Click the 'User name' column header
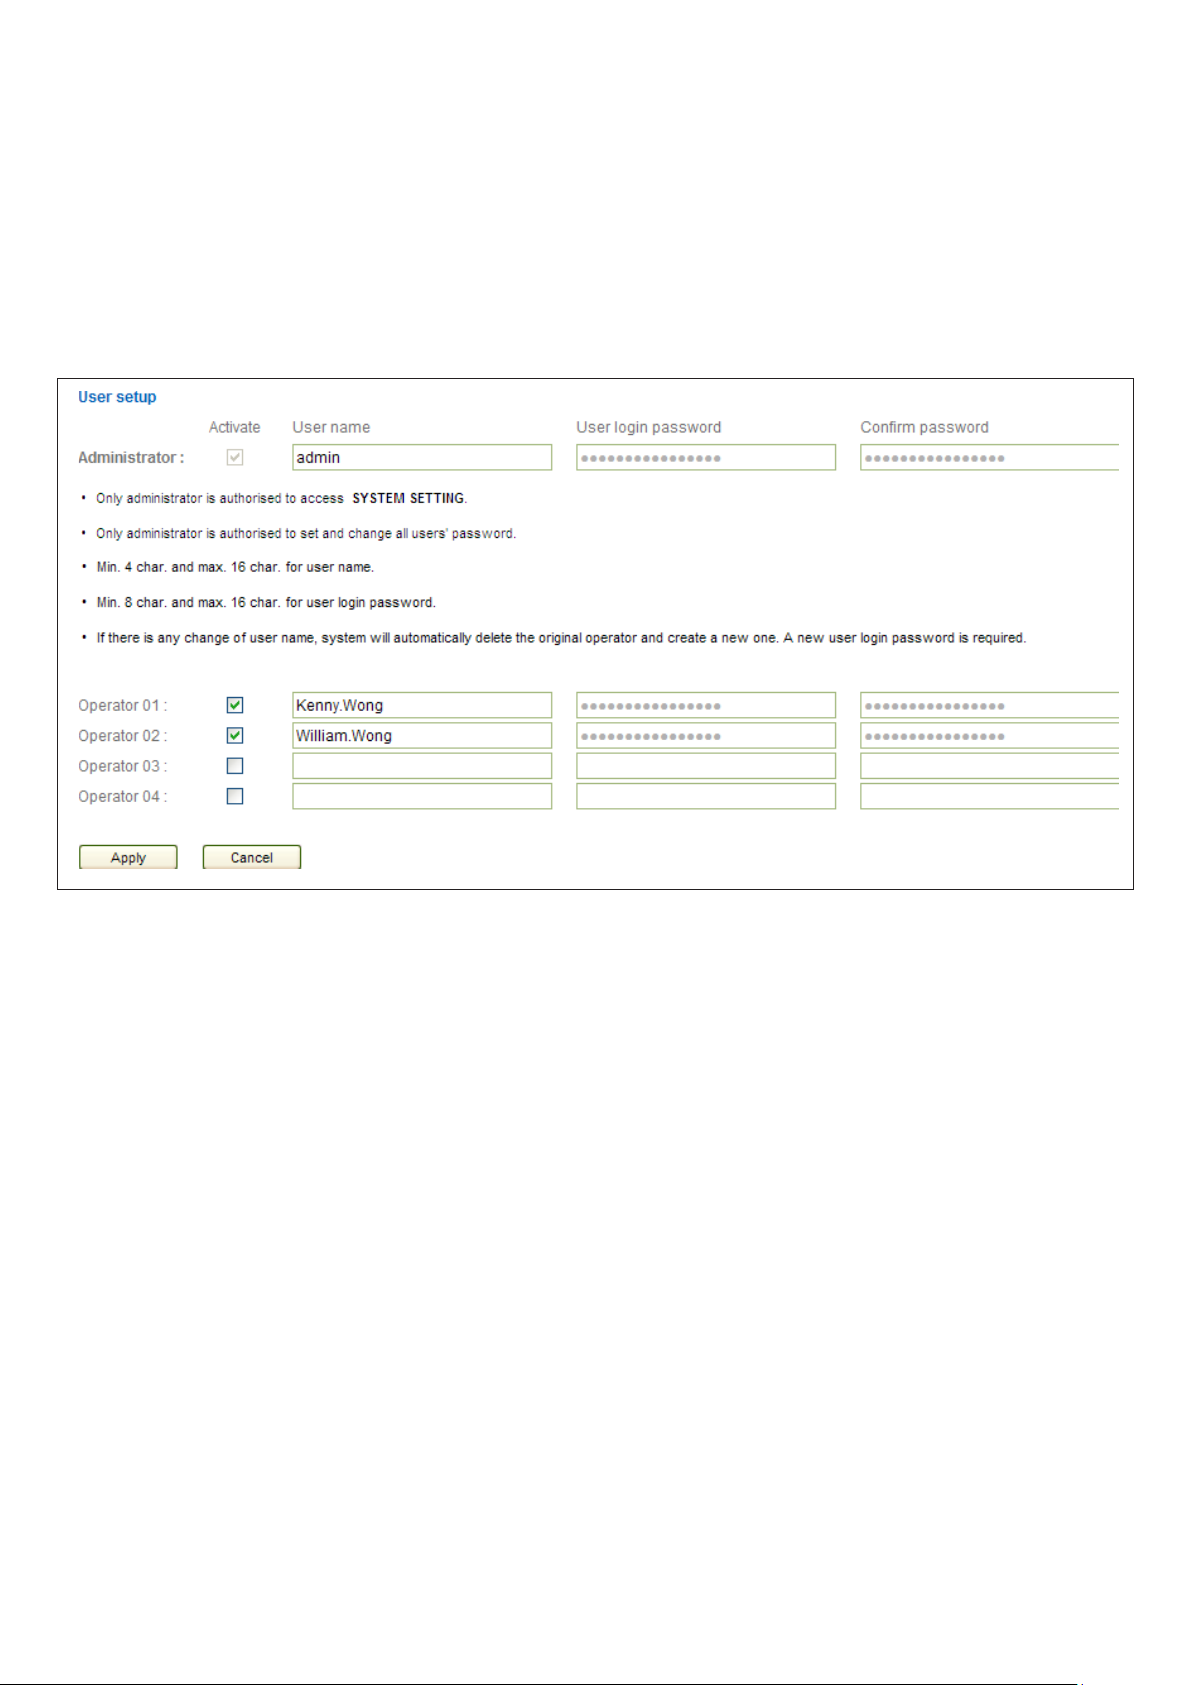The width and height of the screenshot is (1192, 1685). pyautogui.click(x=331, y=427)
